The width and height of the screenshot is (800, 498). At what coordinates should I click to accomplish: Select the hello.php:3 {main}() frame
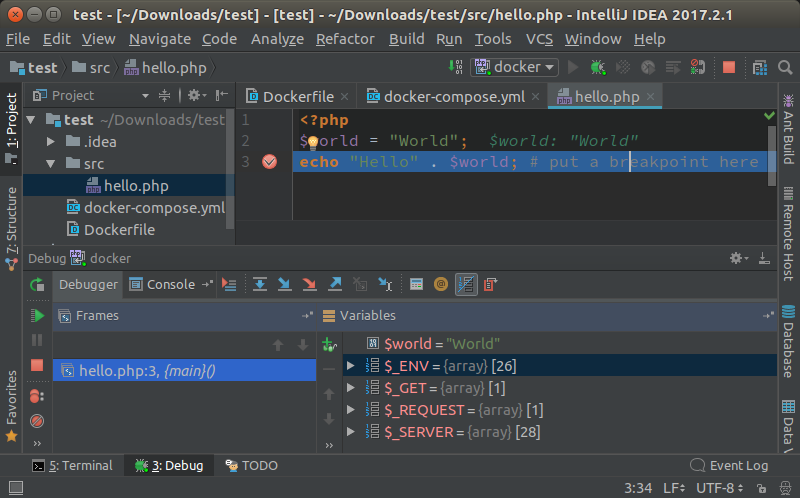coord(185,370)
